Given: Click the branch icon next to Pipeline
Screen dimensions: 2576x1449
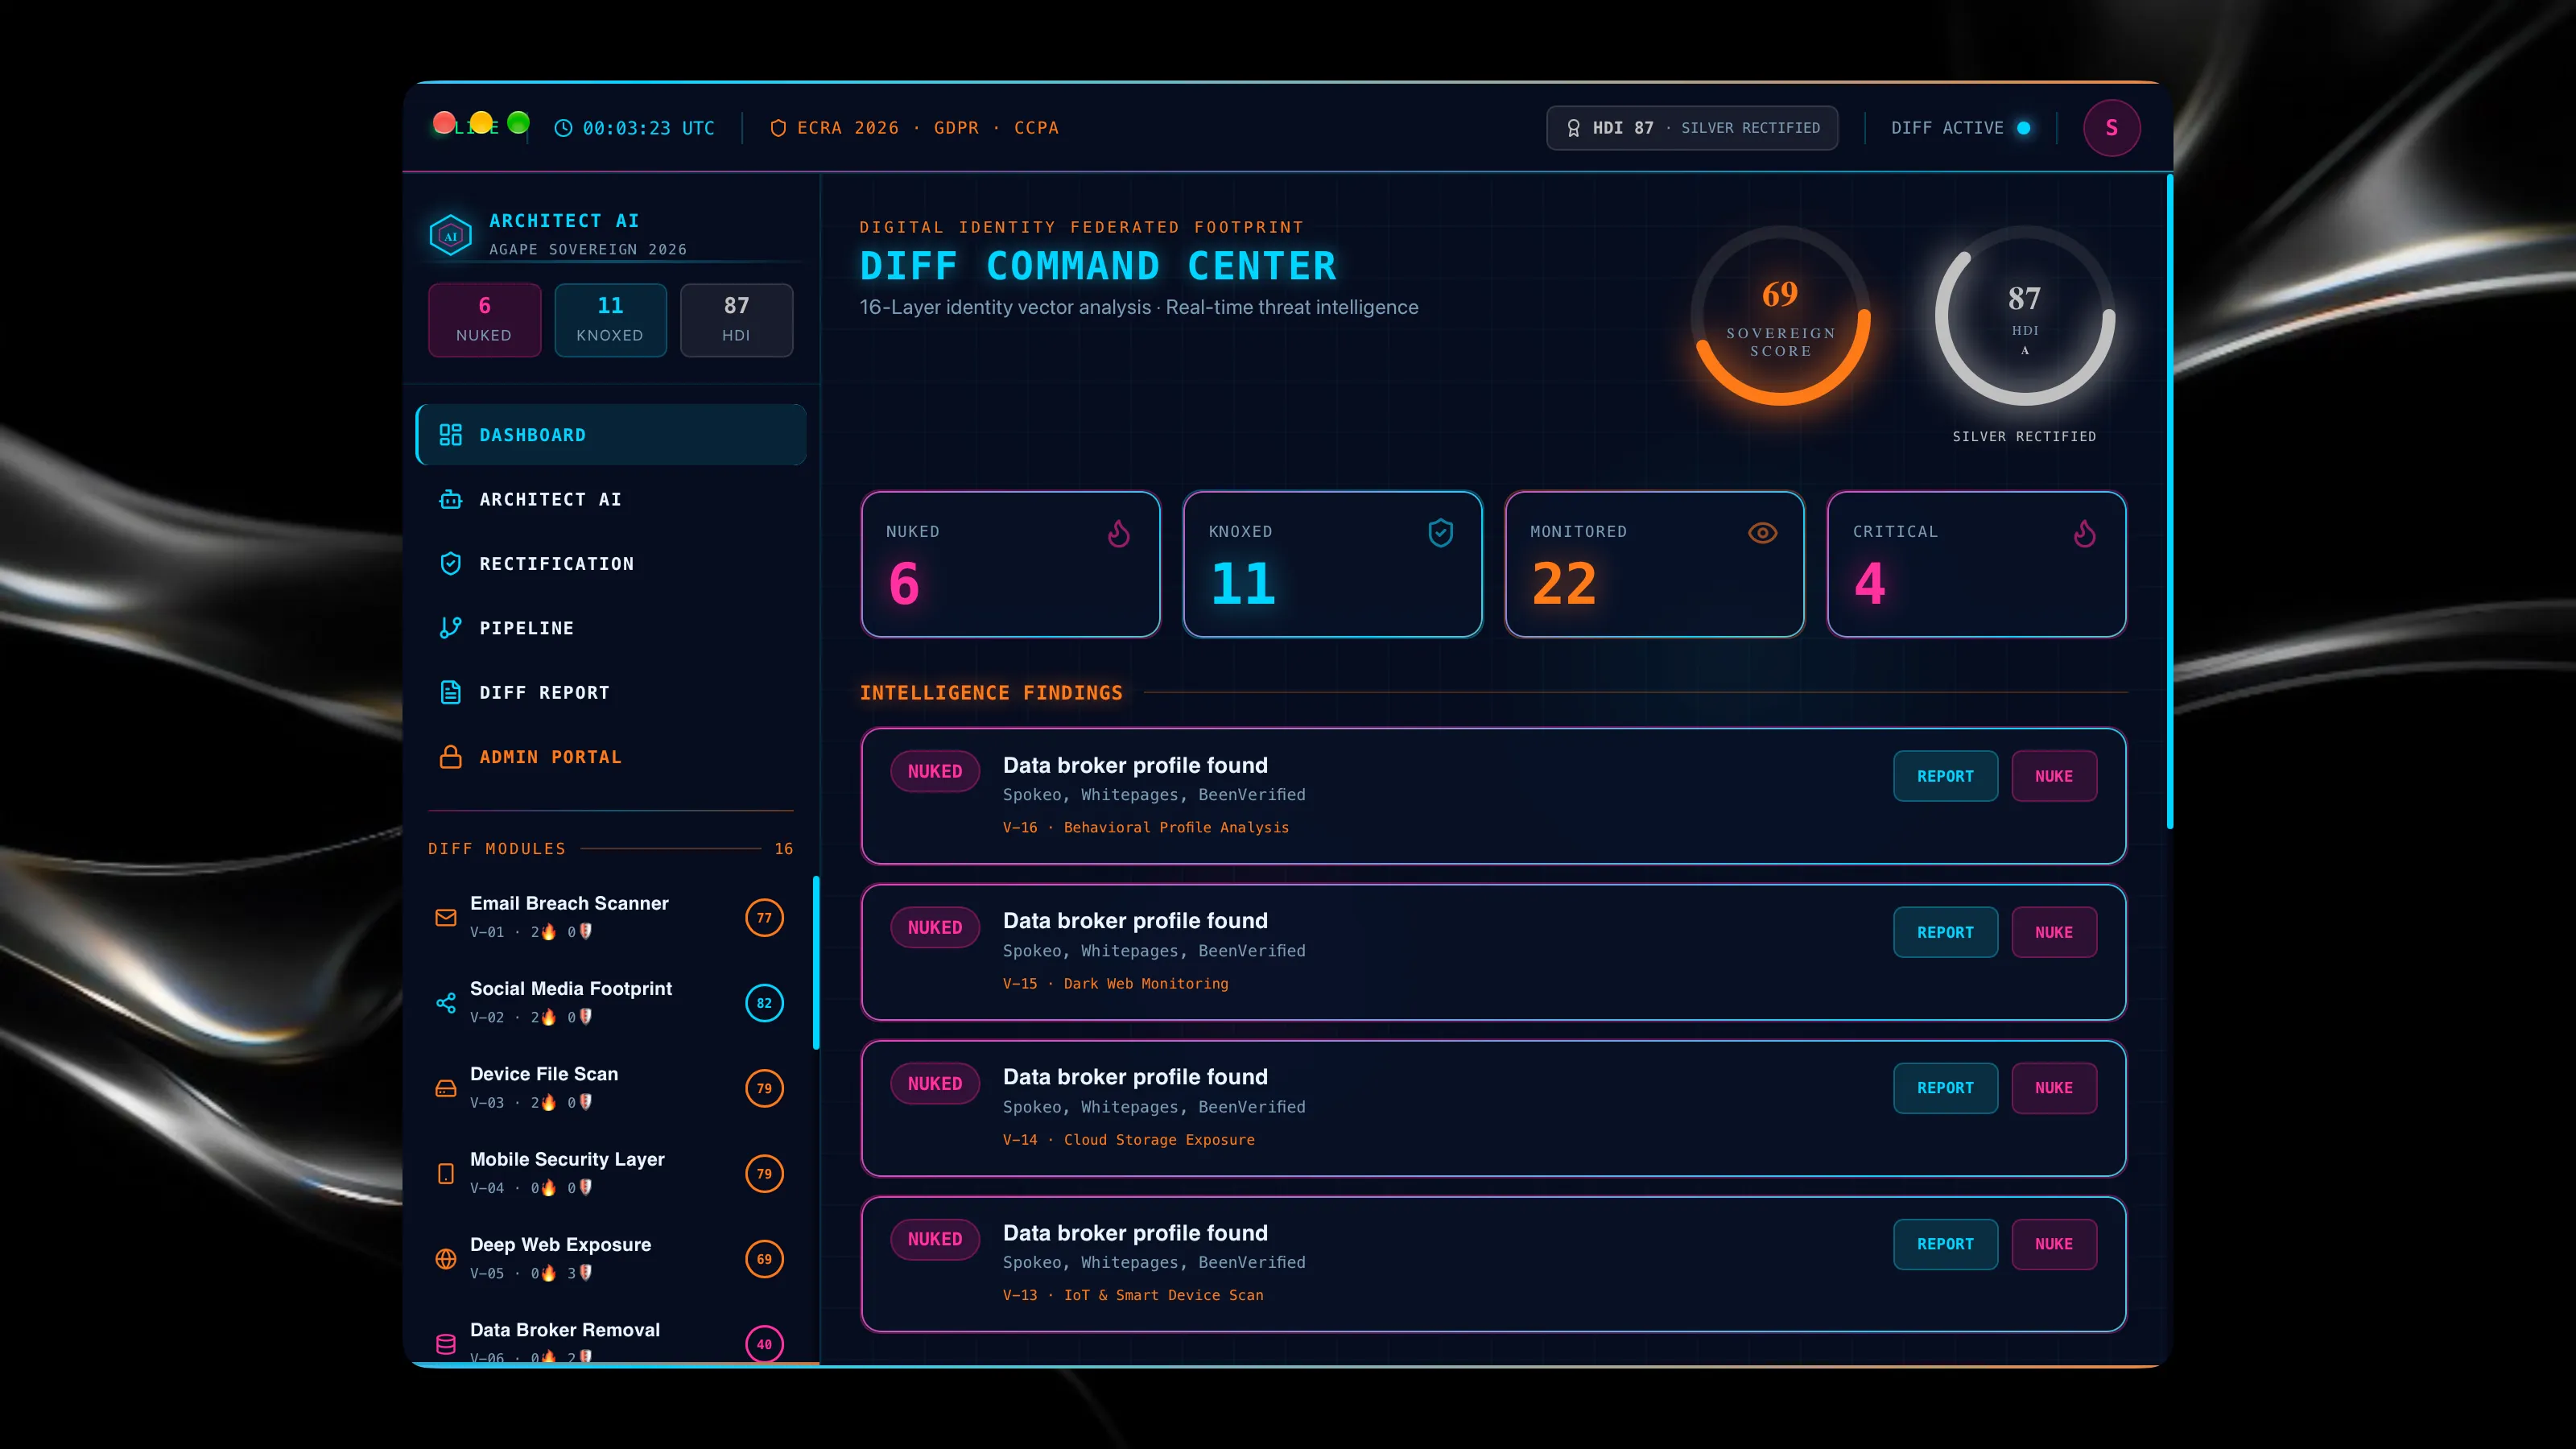Looking at the screenshot, I should (x=451, y=628).
